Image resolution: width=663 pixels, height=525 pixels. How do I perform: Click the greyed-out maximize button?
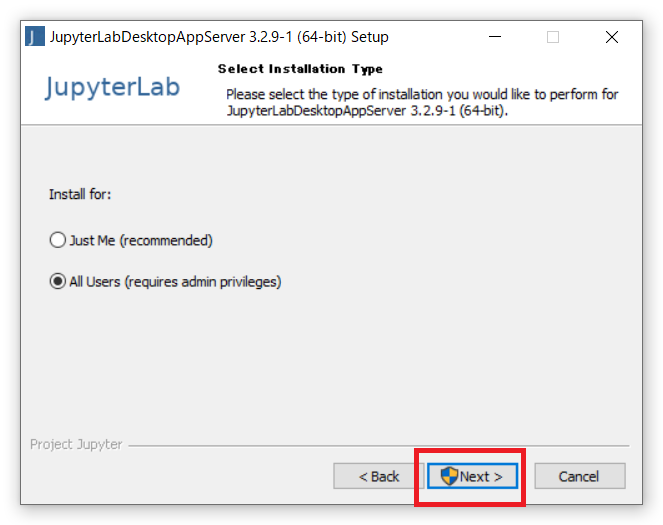[553, 37]
